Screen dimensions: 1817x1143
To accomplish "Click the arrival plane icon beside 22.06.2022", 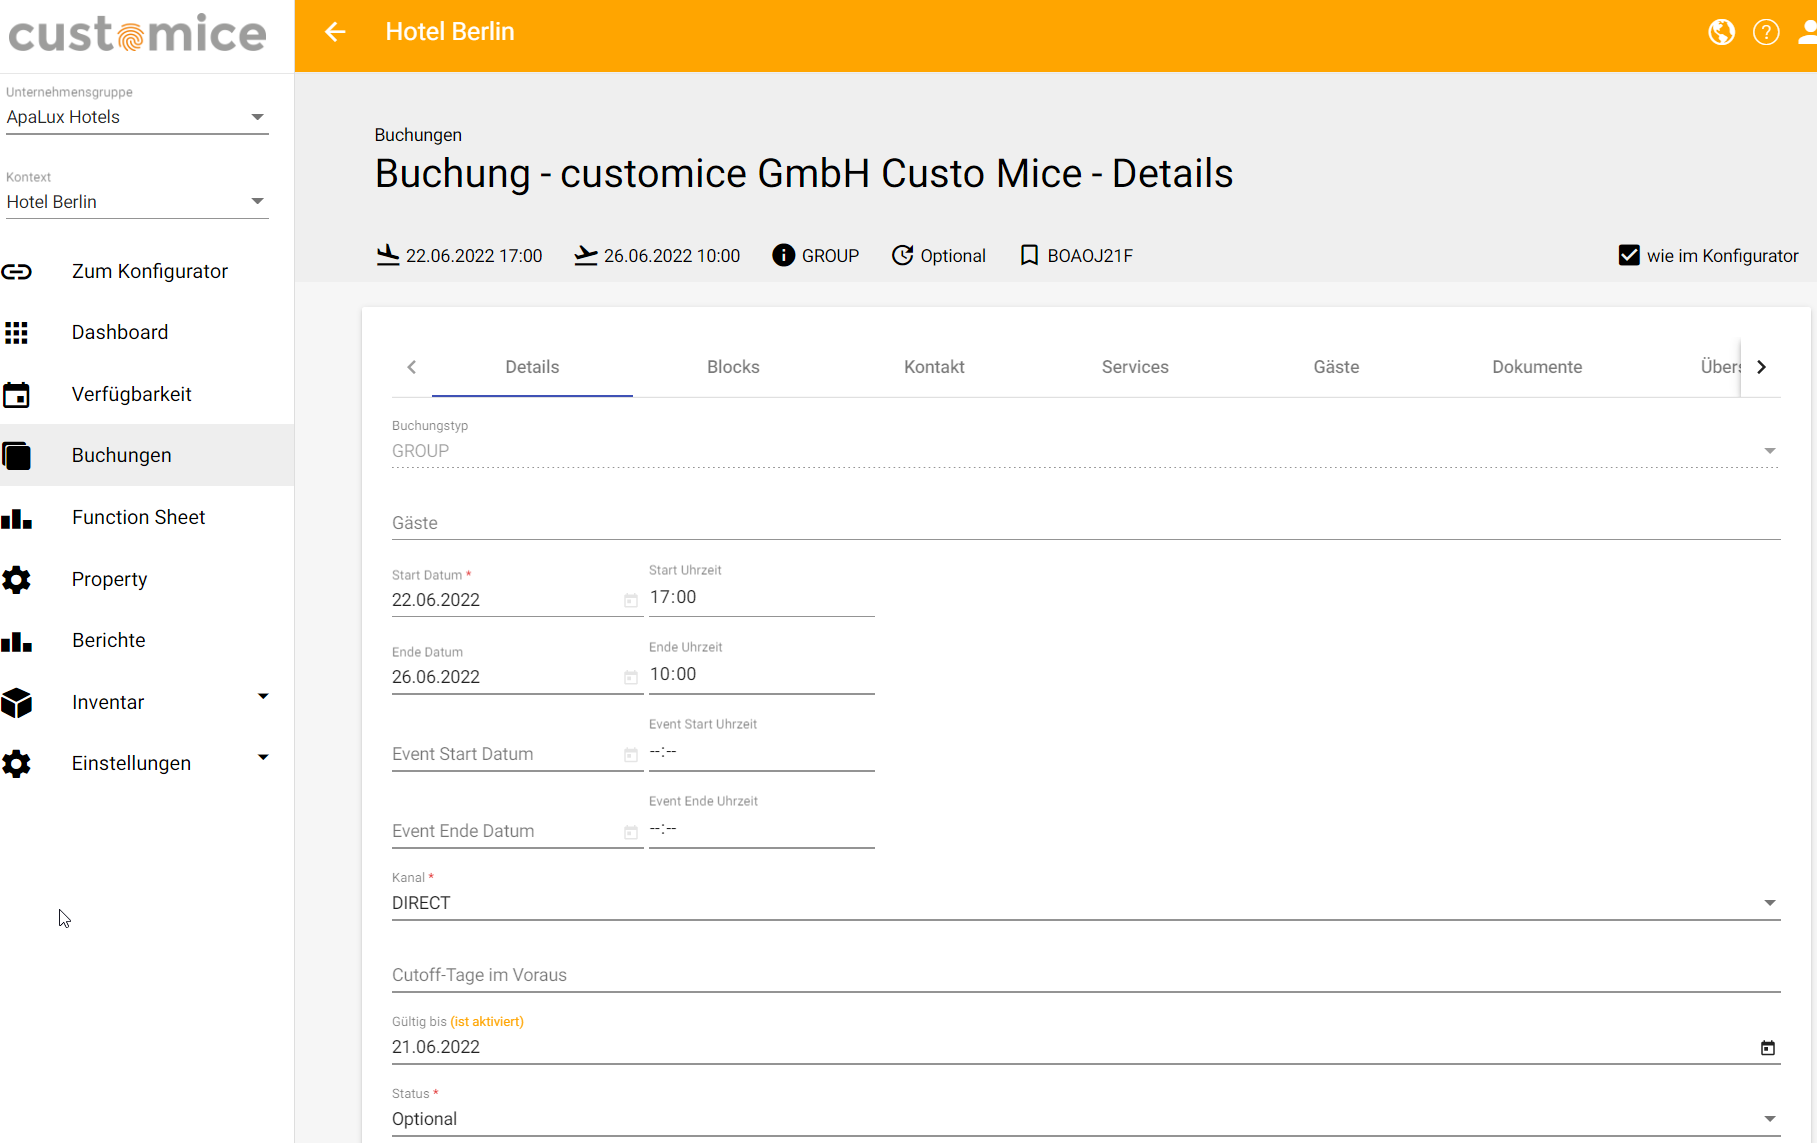I will (388, 255).
